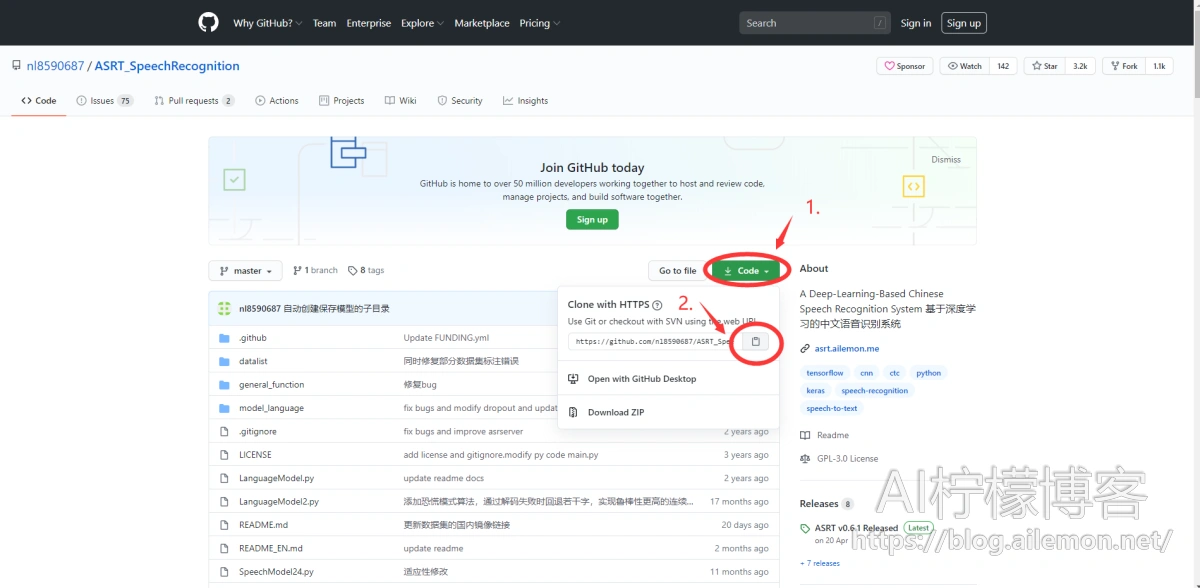Screen dimensions: 1200x588
Task: Open the Team page in header
Action: click(324, 23)
